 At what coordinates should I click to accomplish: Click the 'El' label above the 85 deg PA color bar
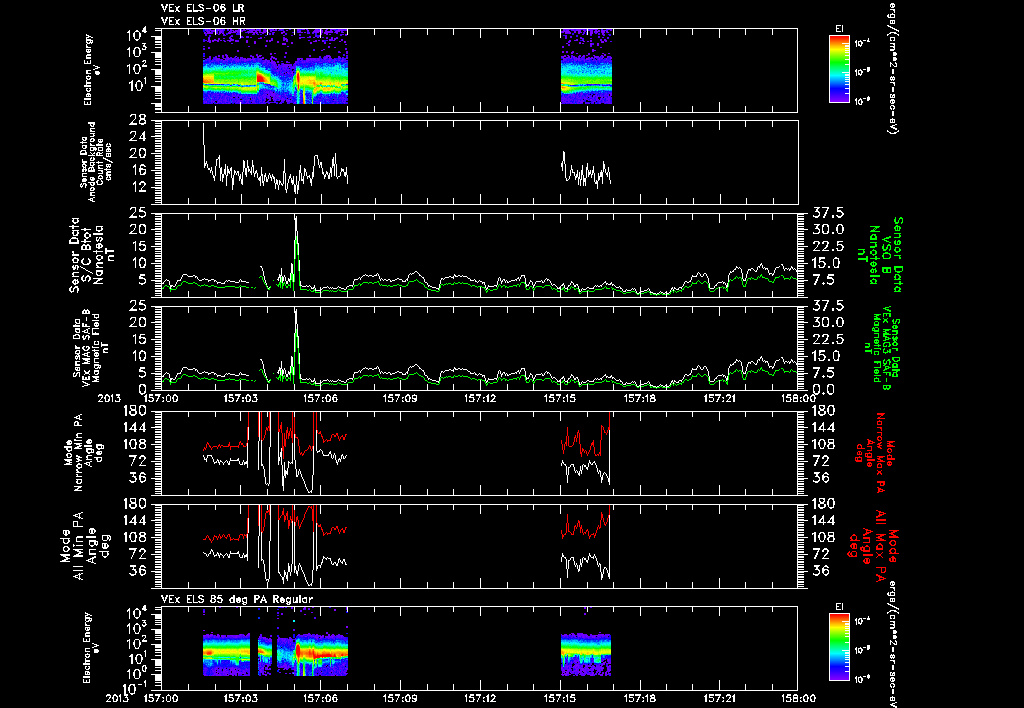tap(839, 607)
